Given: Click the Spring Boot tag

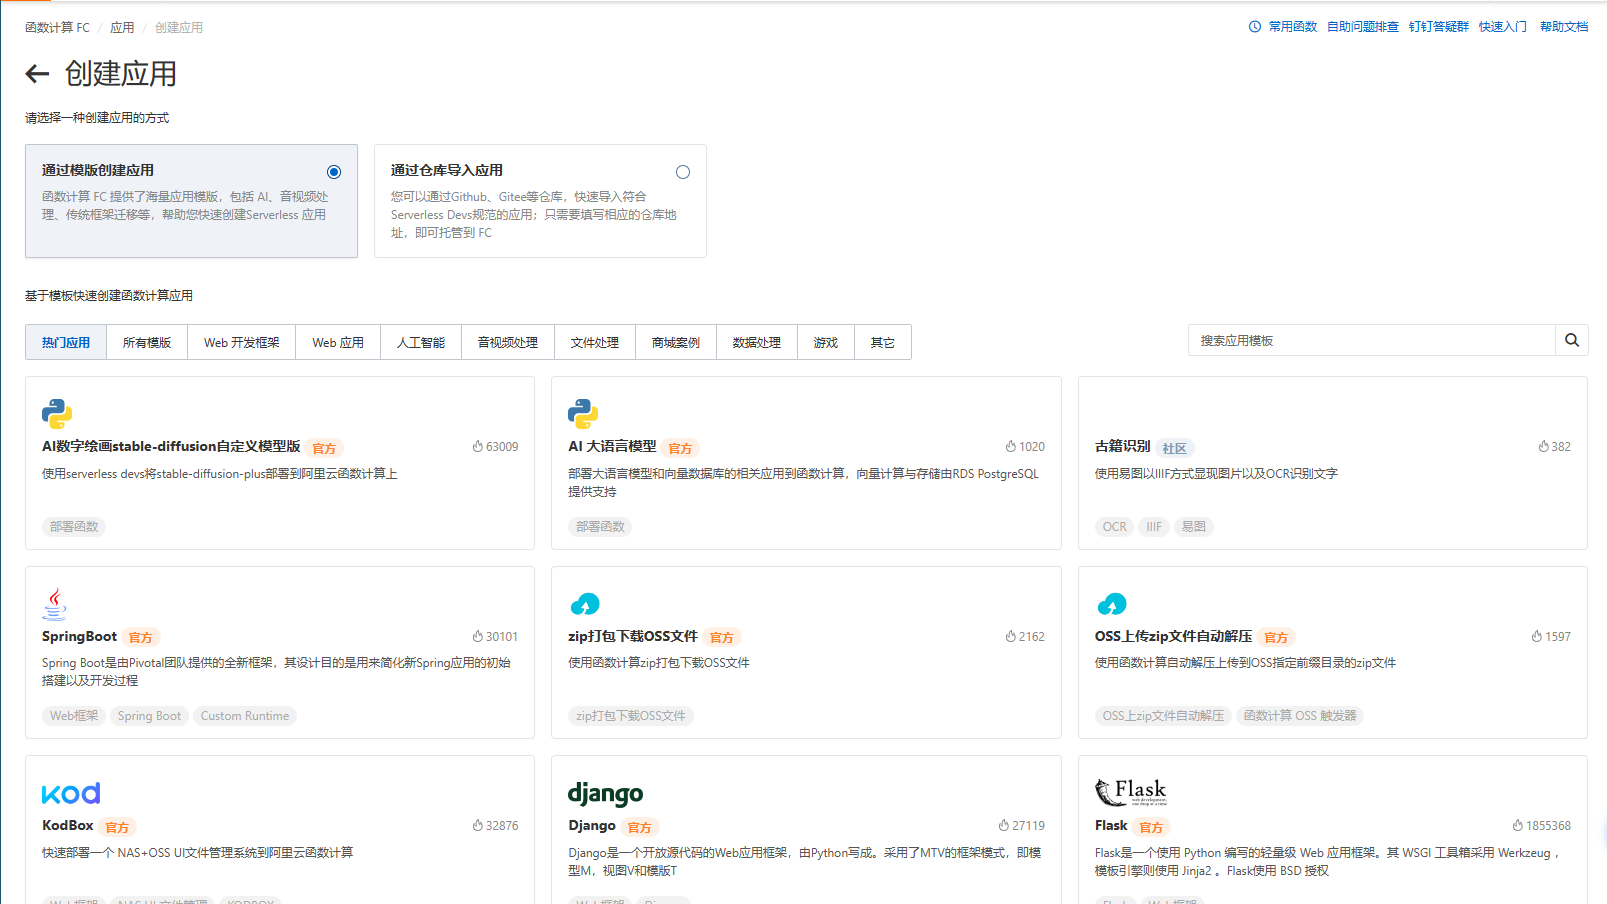Looking at the screenshot, I should tap(149, 716).
